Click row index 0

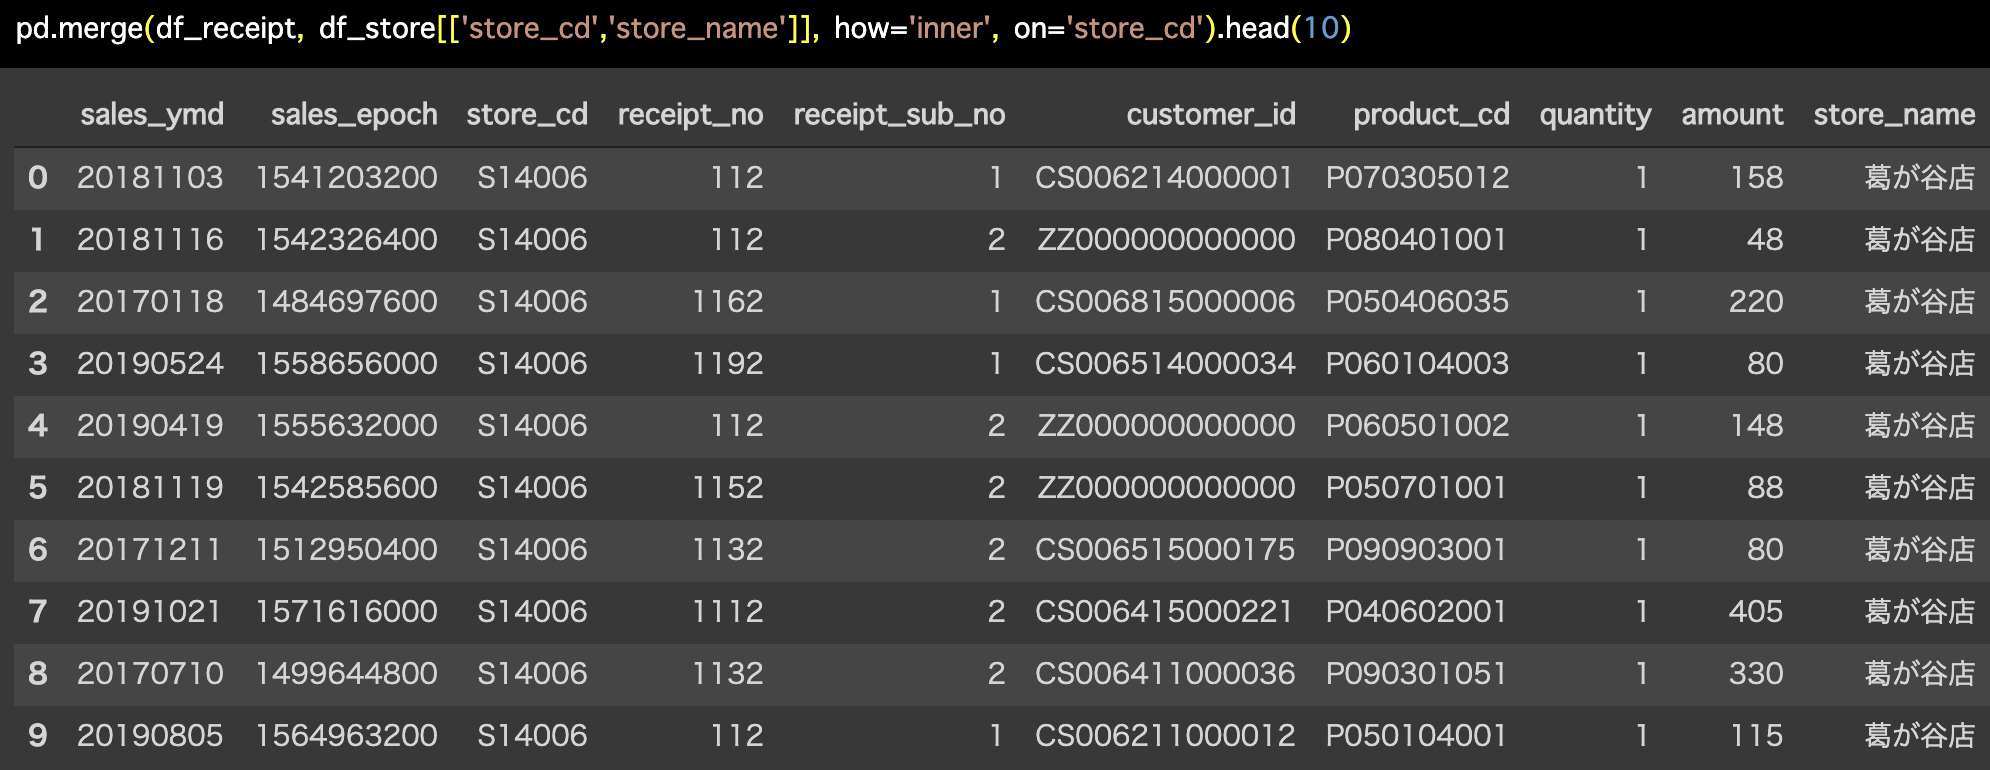[38, 178]
